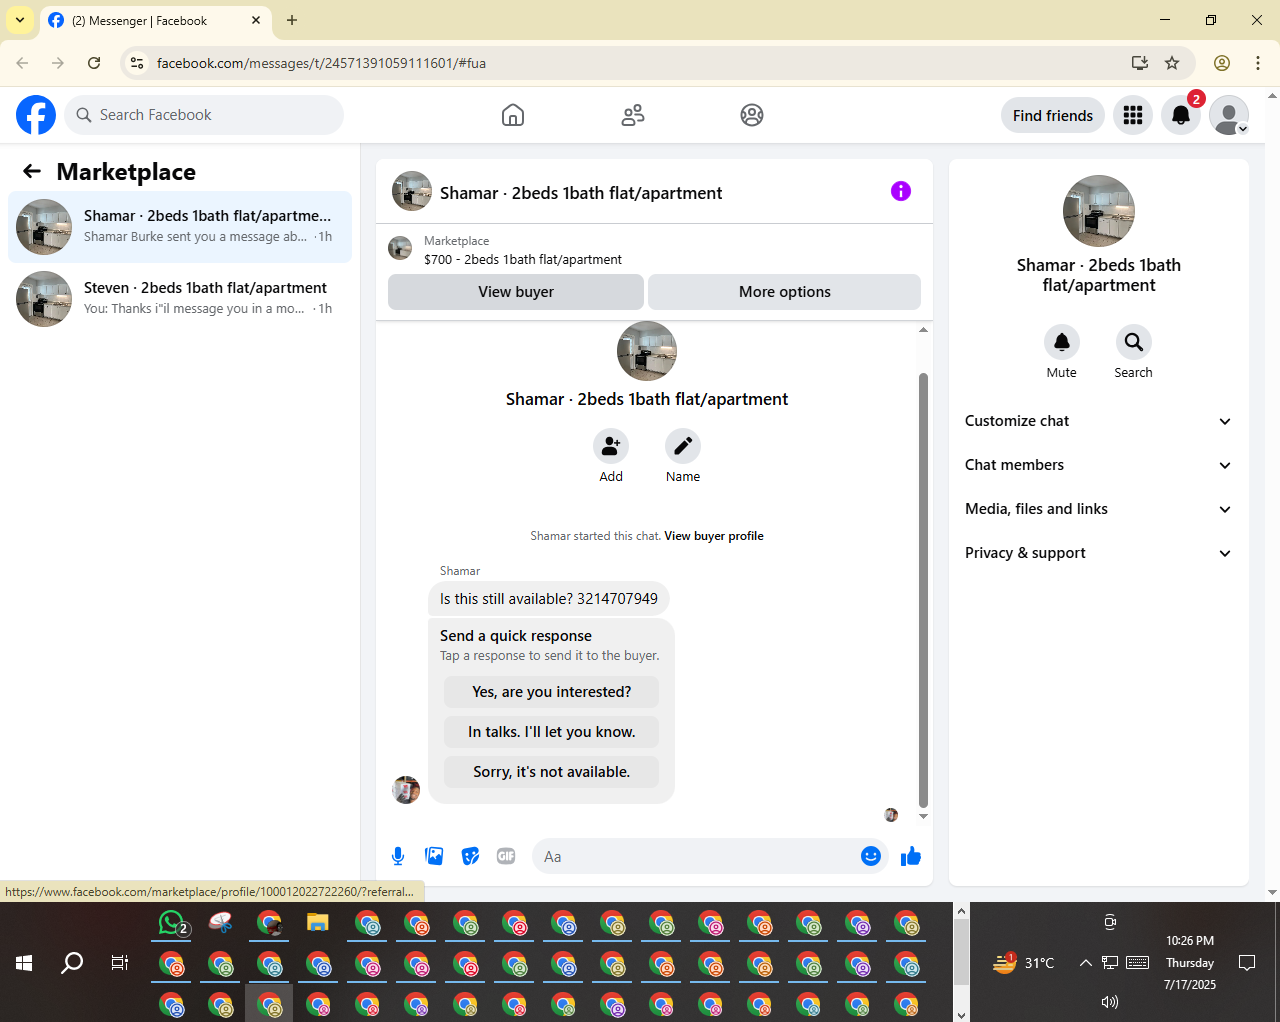Open a new browser tab
Screen dimensions: 1280x1022
pyautogui.click(x=292, y=20)
